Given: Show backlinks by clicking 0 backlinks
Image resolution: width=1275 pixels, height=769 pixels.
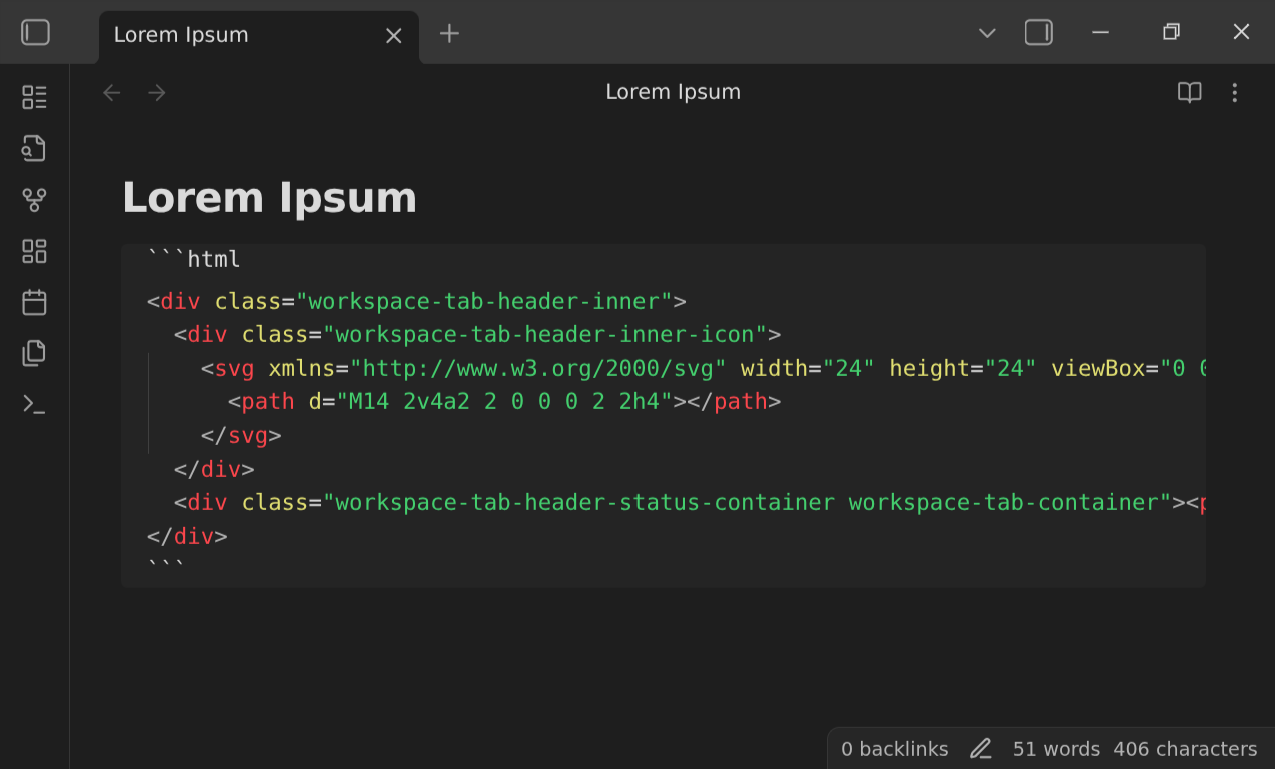Looking at the screenshot, I should coord(894,748).
